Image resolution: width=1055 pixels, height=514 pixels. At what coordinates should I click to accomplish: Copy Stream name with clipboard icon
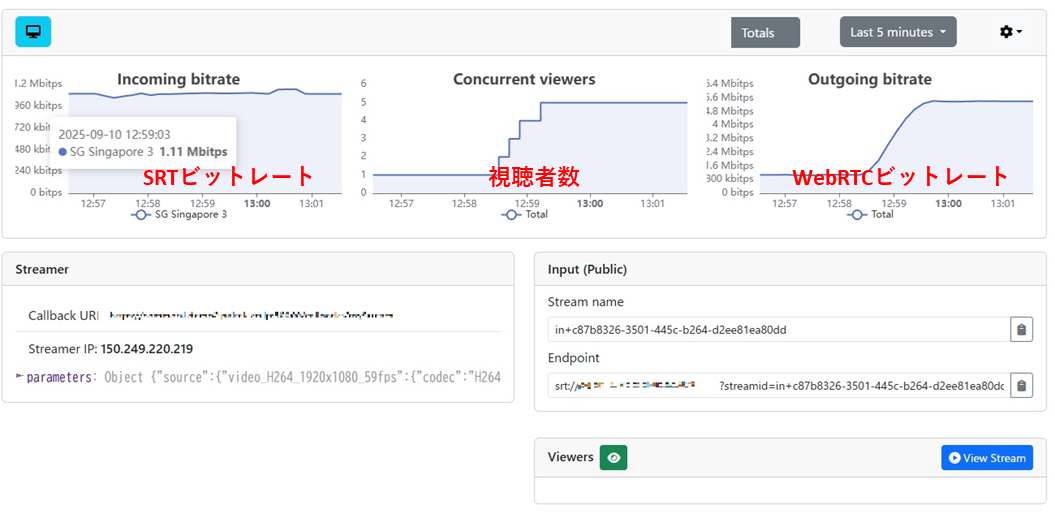click(1021, 330)
